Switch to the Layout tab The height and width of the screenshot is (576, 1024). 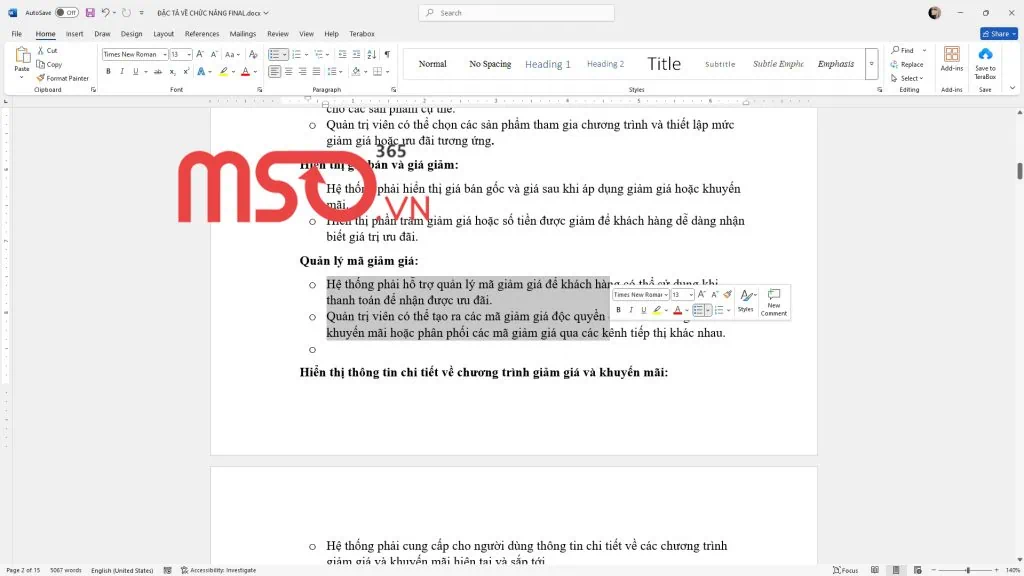163,34
